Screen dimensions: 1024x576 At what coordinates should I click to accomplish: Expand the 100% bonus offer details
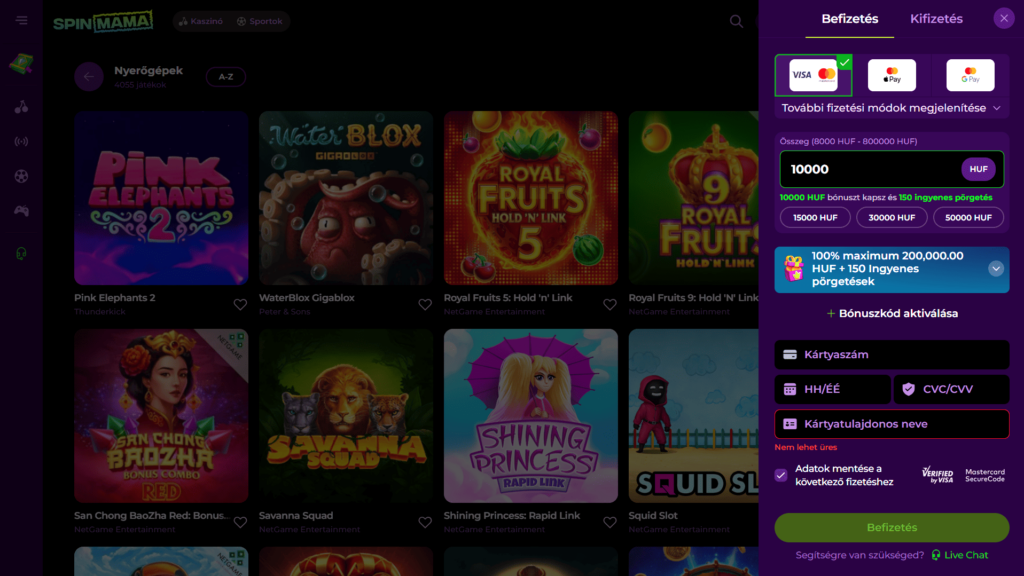point(996,268)
